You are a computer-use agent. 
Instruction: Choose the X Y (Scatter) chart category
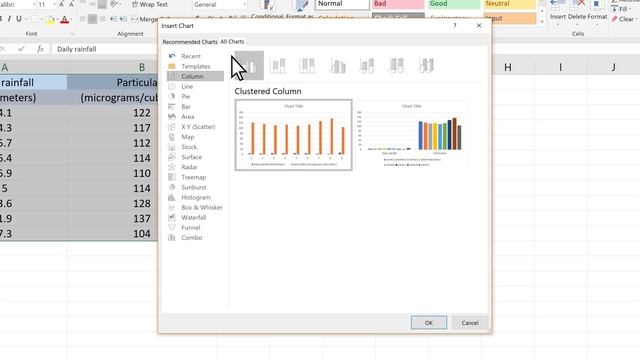coord(195,127)
